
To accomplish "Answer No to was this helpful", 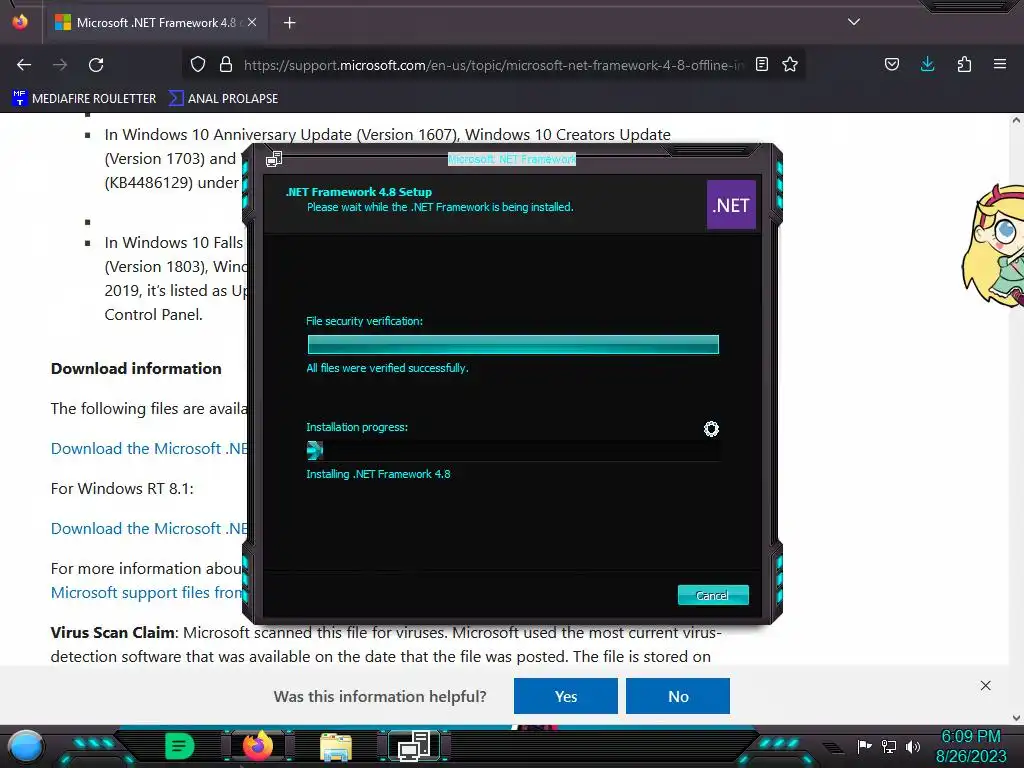I will [678, 696].
